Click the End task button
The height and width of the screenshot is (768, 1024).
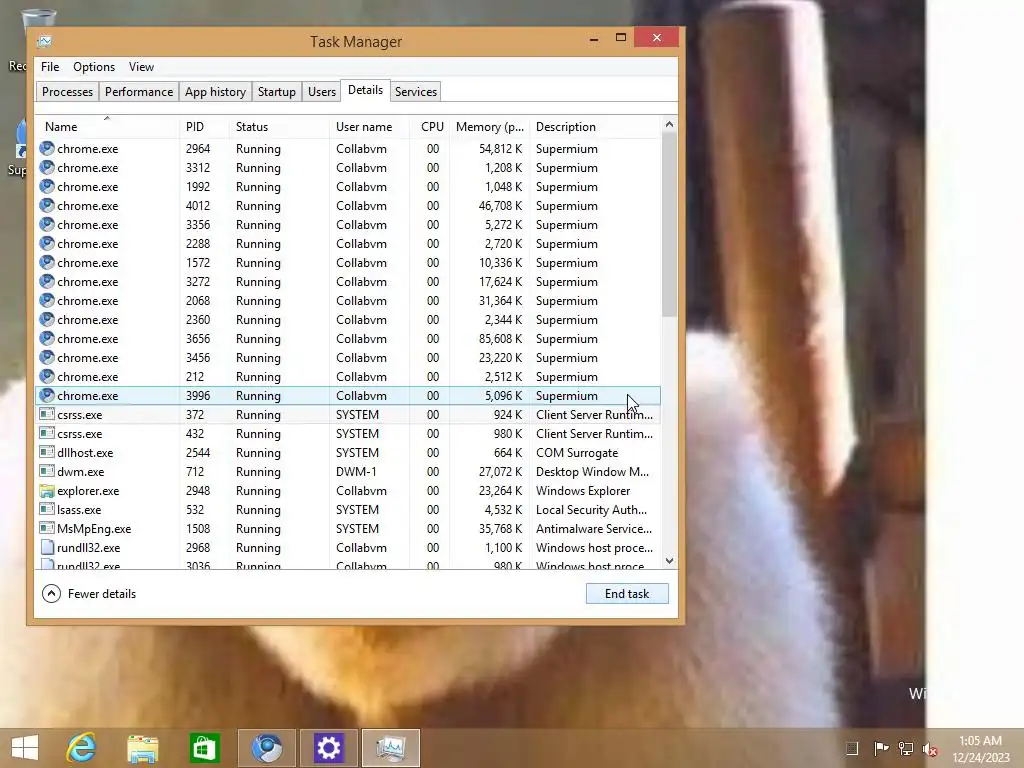pos(627,594)
